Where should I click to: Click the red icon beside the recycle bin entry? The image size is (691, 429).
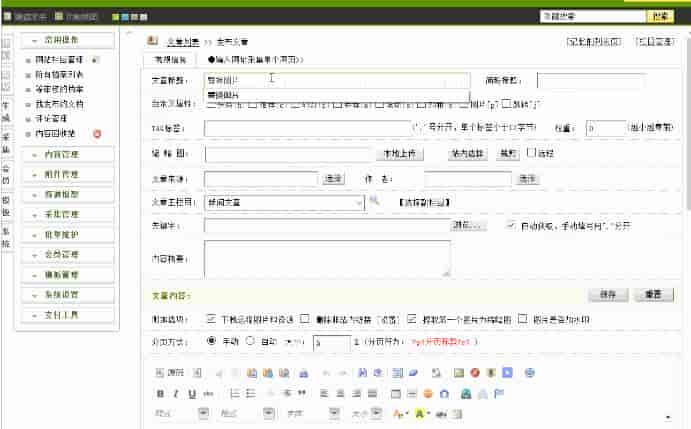click(97, 133)
